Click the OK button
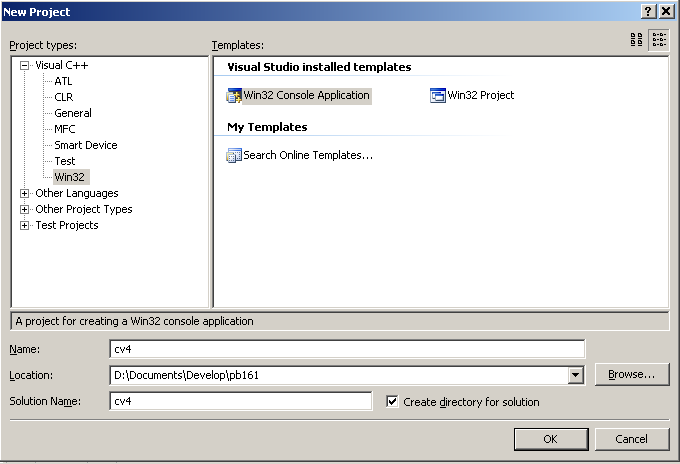Viewport: 680px width, 464px height. 551,439
